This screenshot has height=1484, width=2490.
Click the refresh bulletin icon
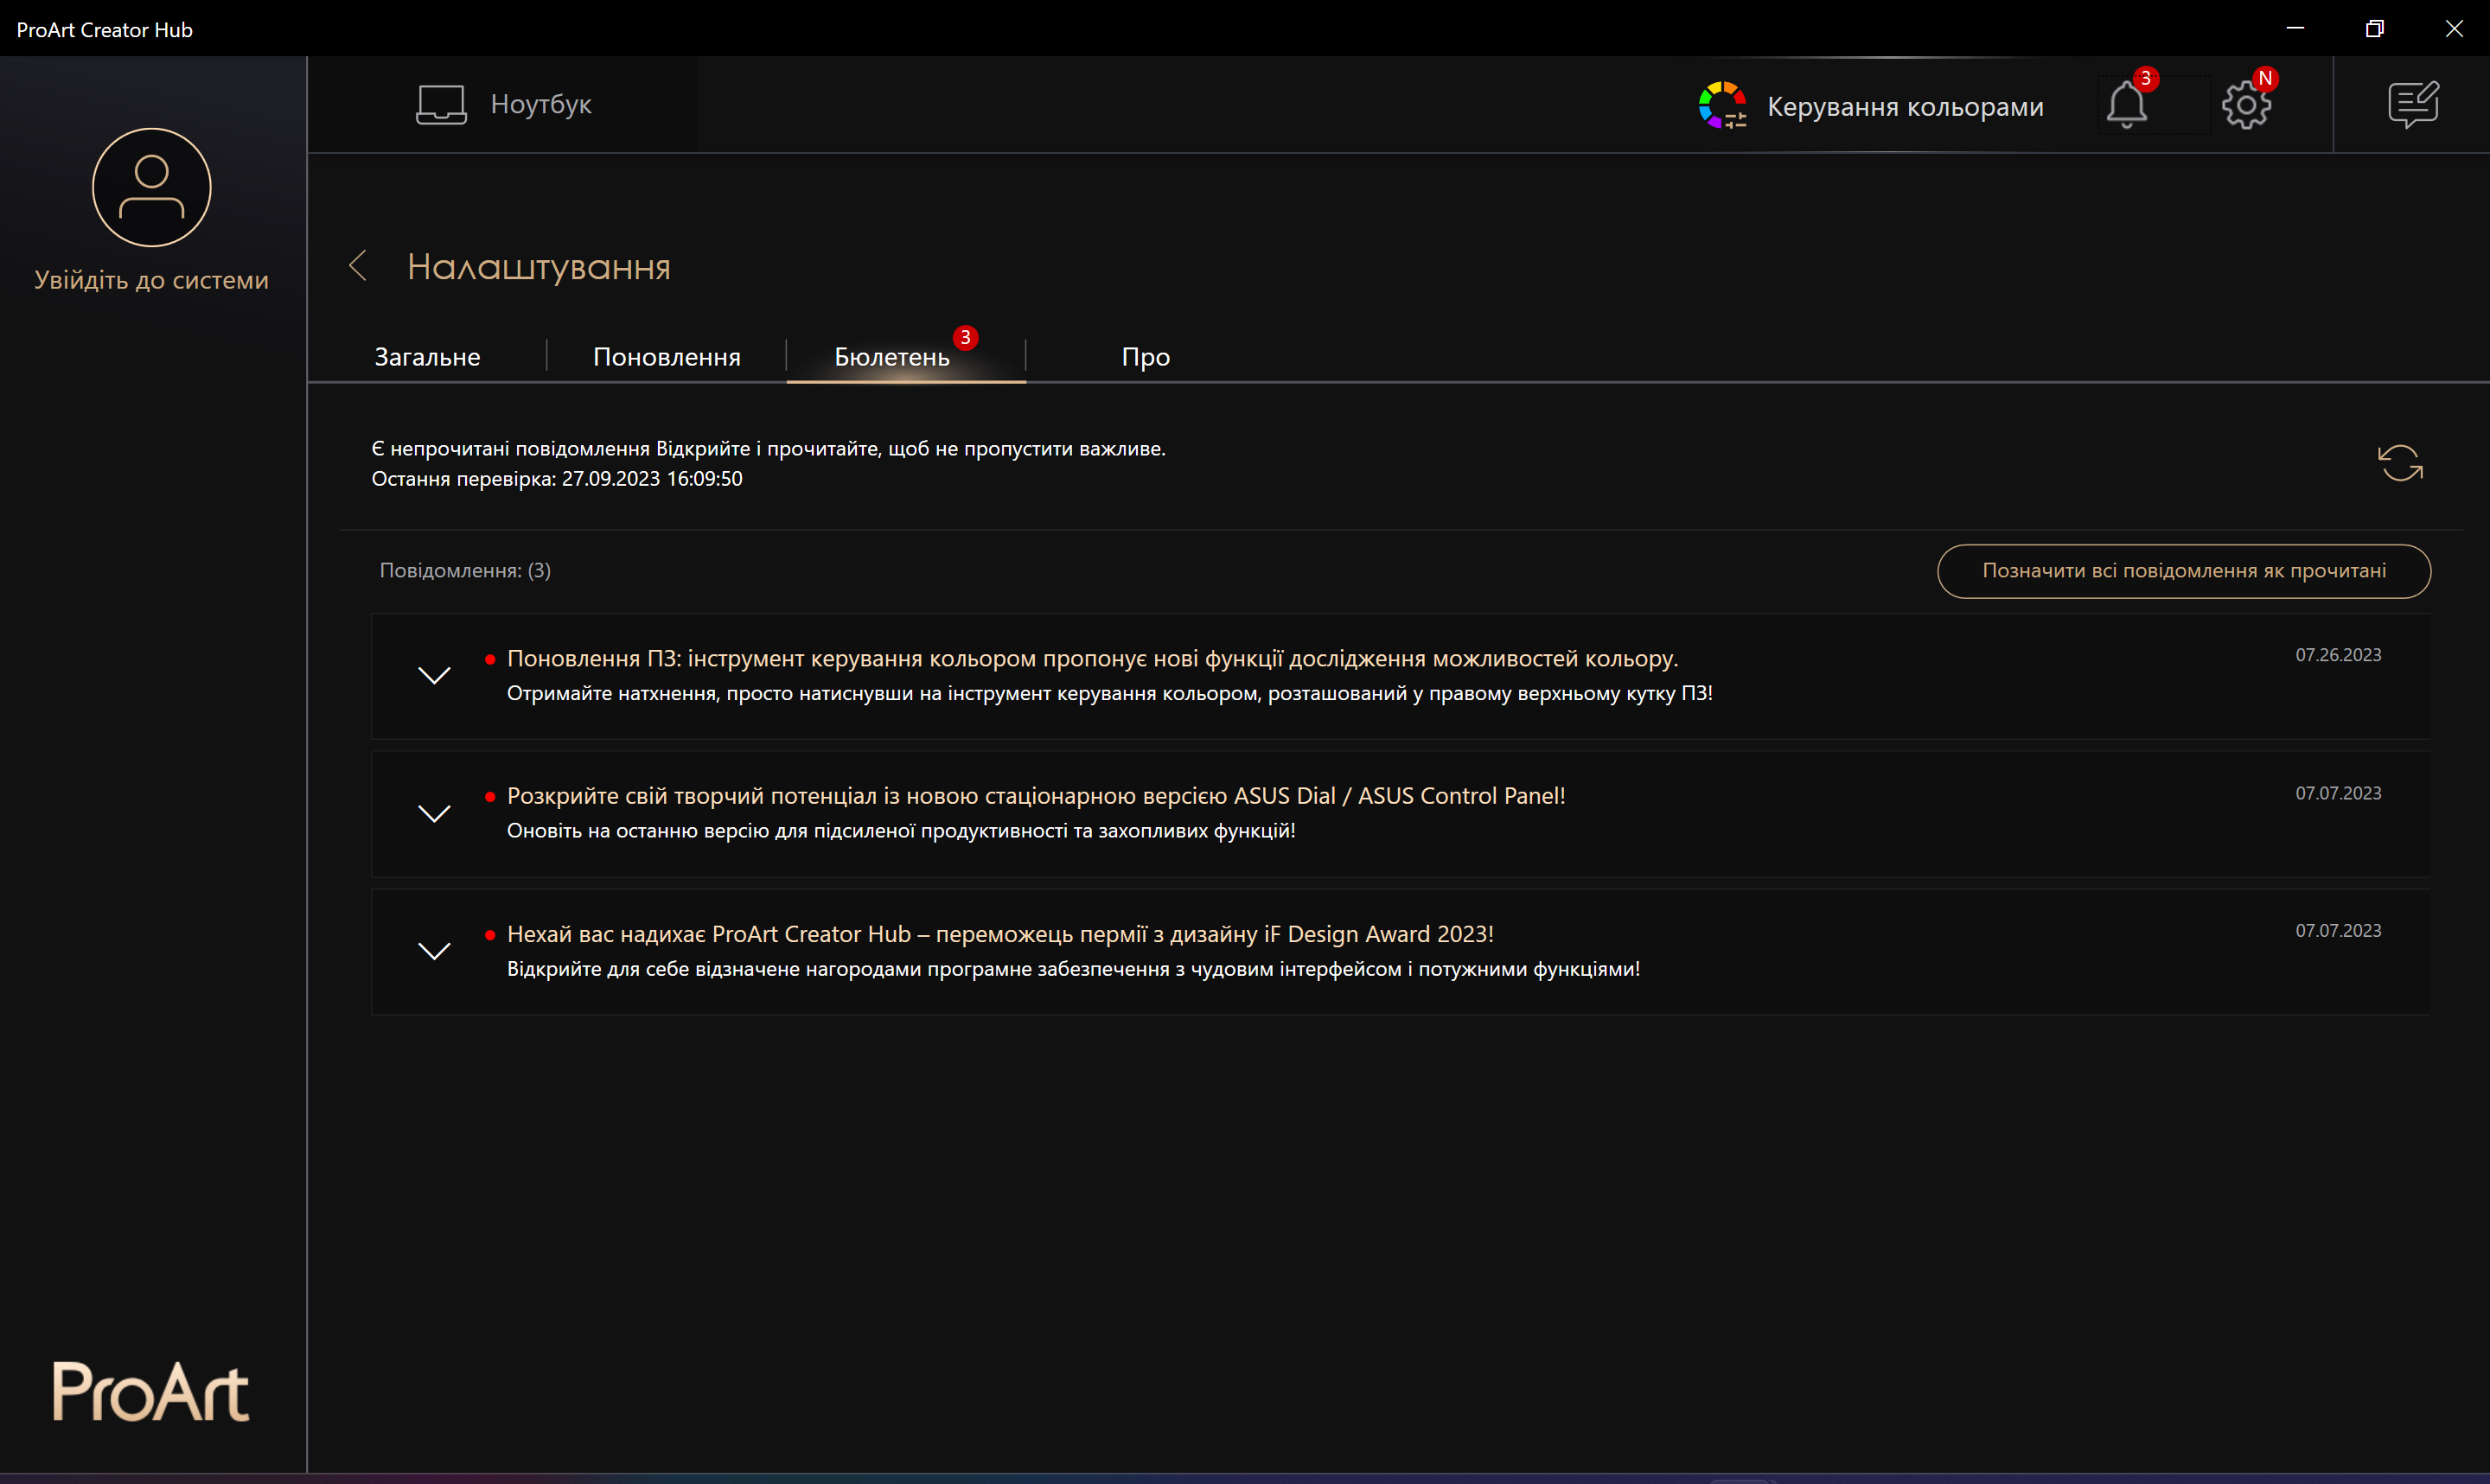(2400, 463)
